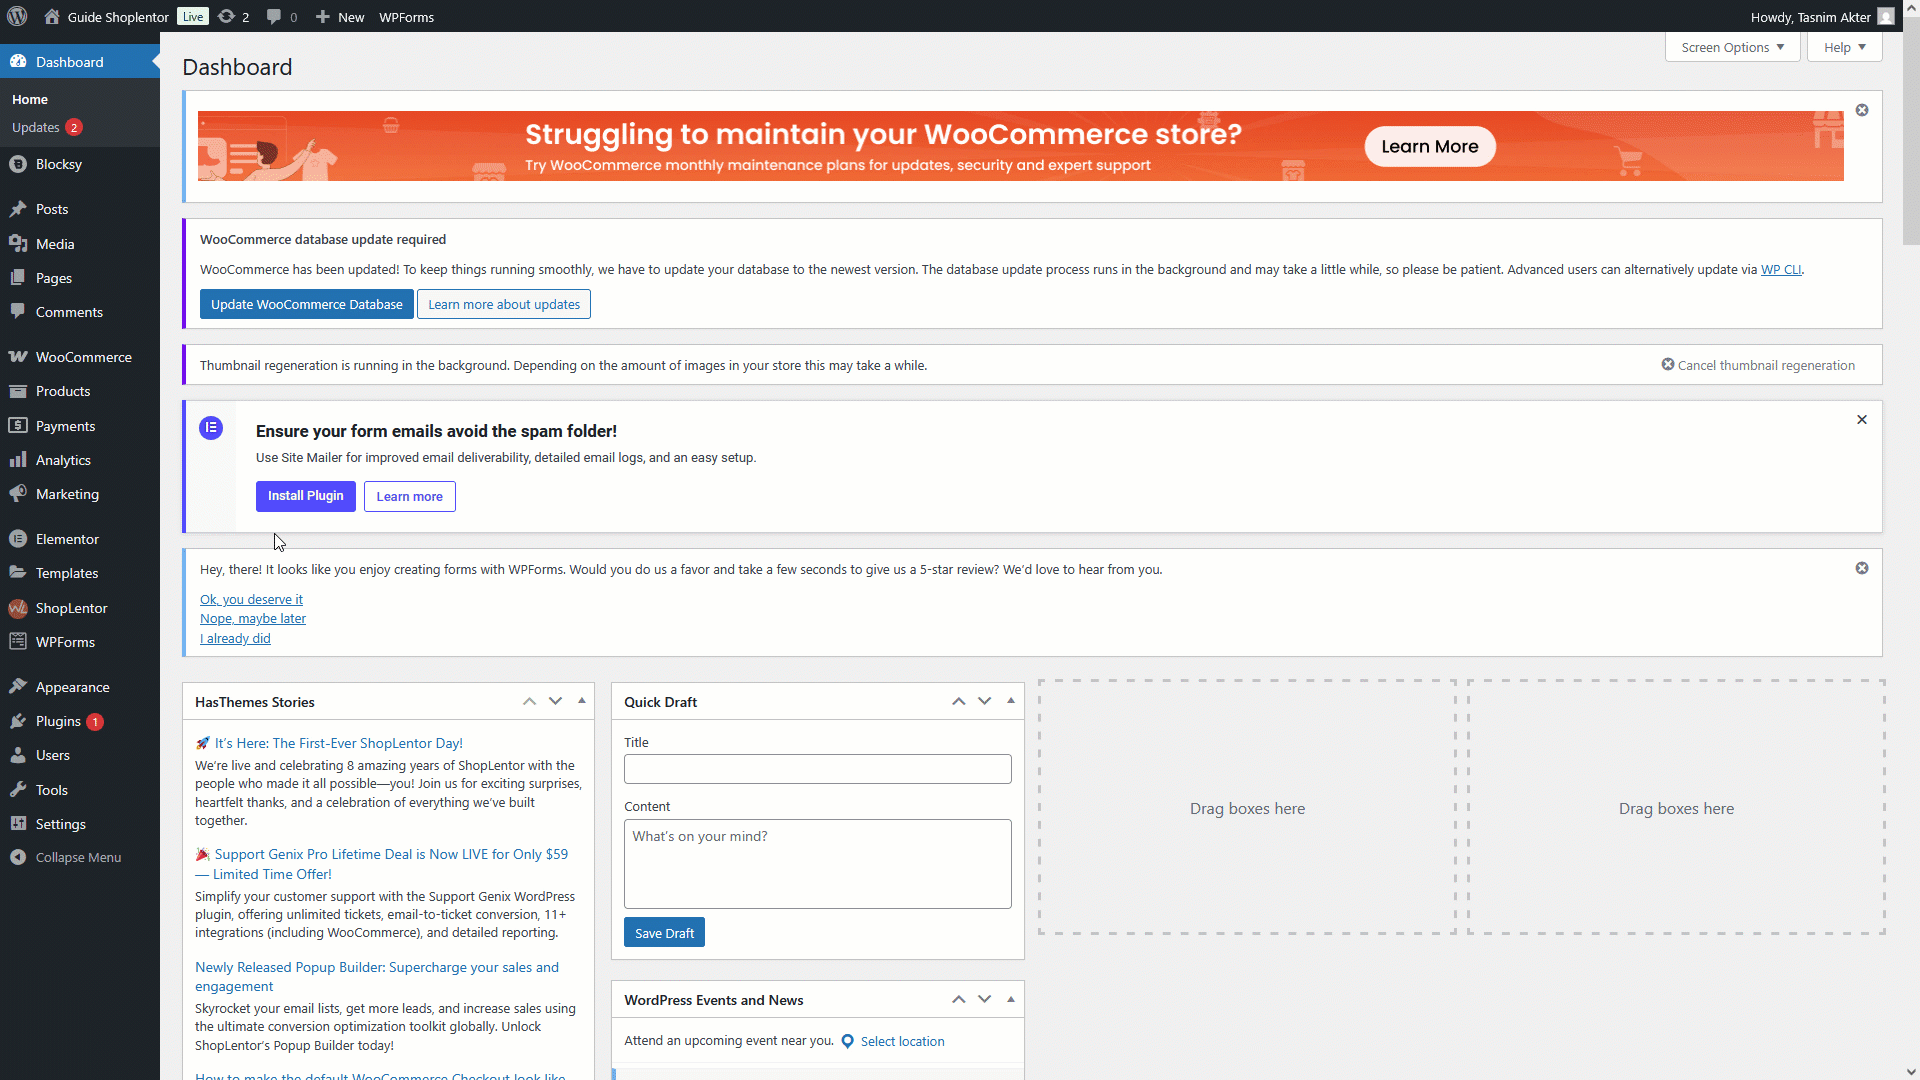
Task: Click the WordPress logo icon
Action: [x=17, y=17]
